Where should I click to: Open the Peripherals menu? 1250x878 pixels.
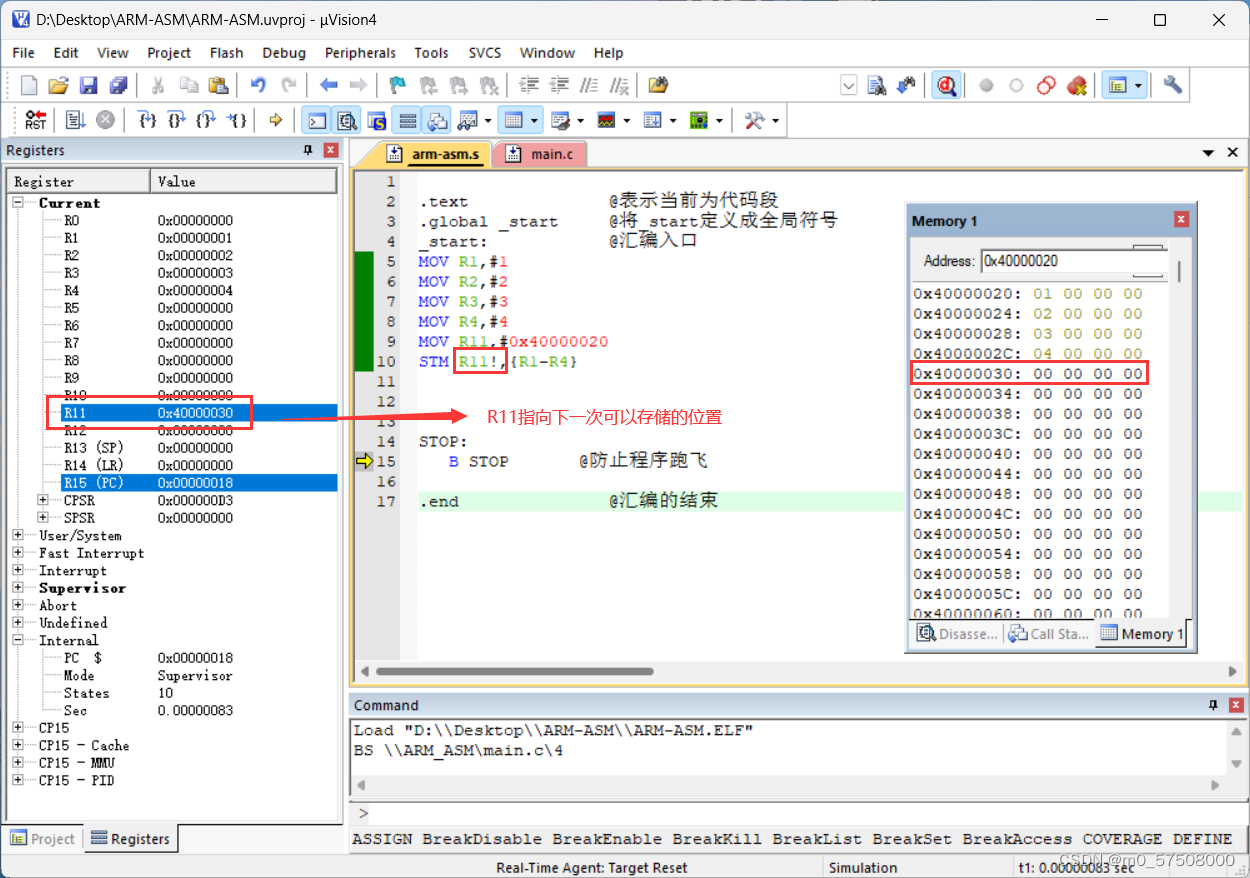tap(360, 53)
